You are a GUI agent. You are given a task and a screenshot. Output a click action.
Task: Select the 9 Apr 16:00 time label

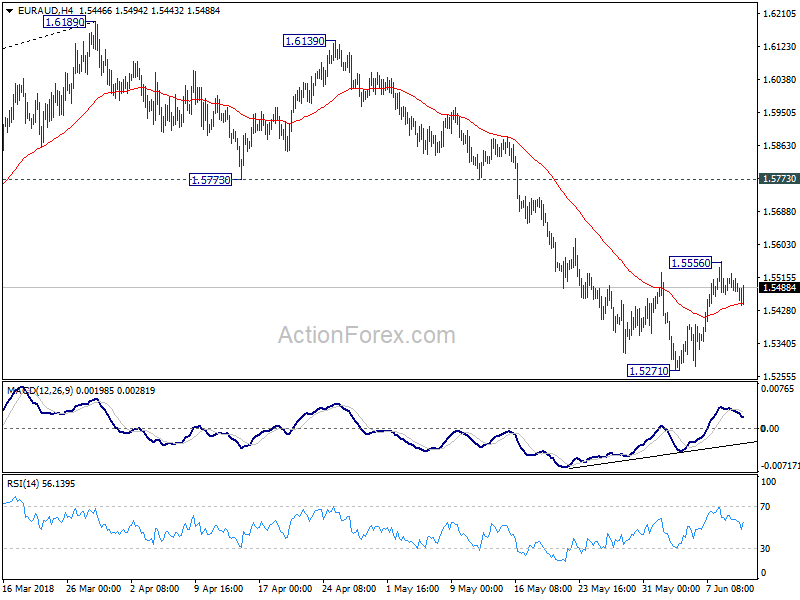click(x=219, y=588)
